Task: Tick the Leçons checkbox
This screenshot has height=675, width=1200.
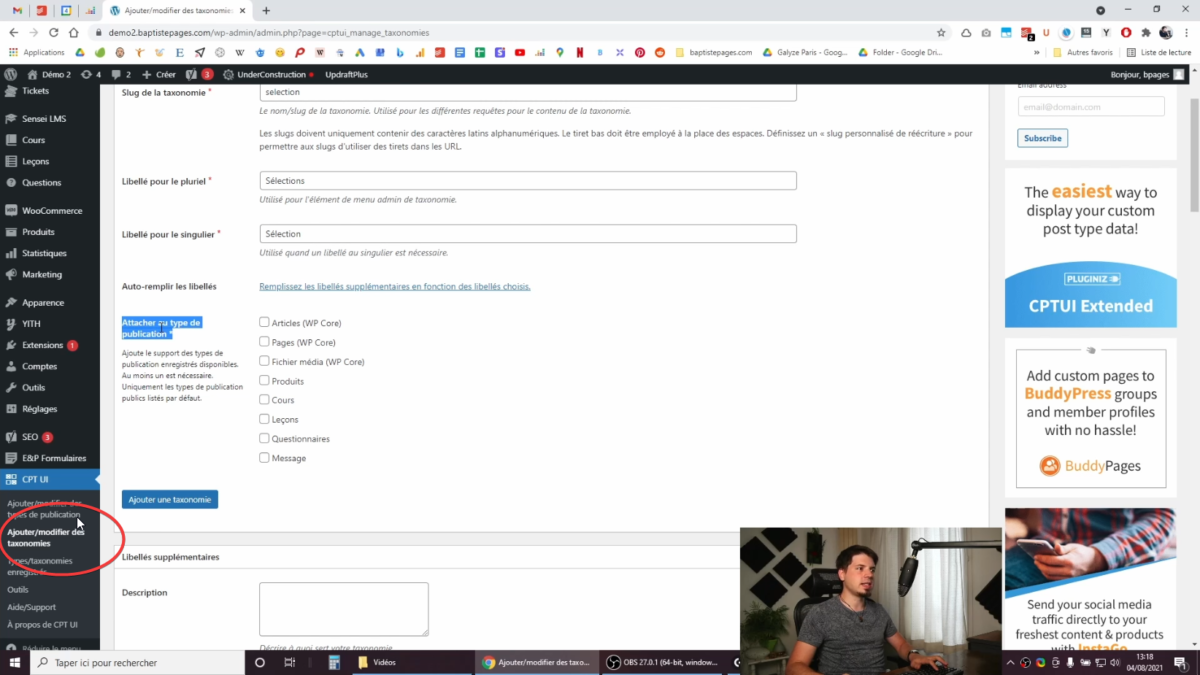Action: (264, 419)
